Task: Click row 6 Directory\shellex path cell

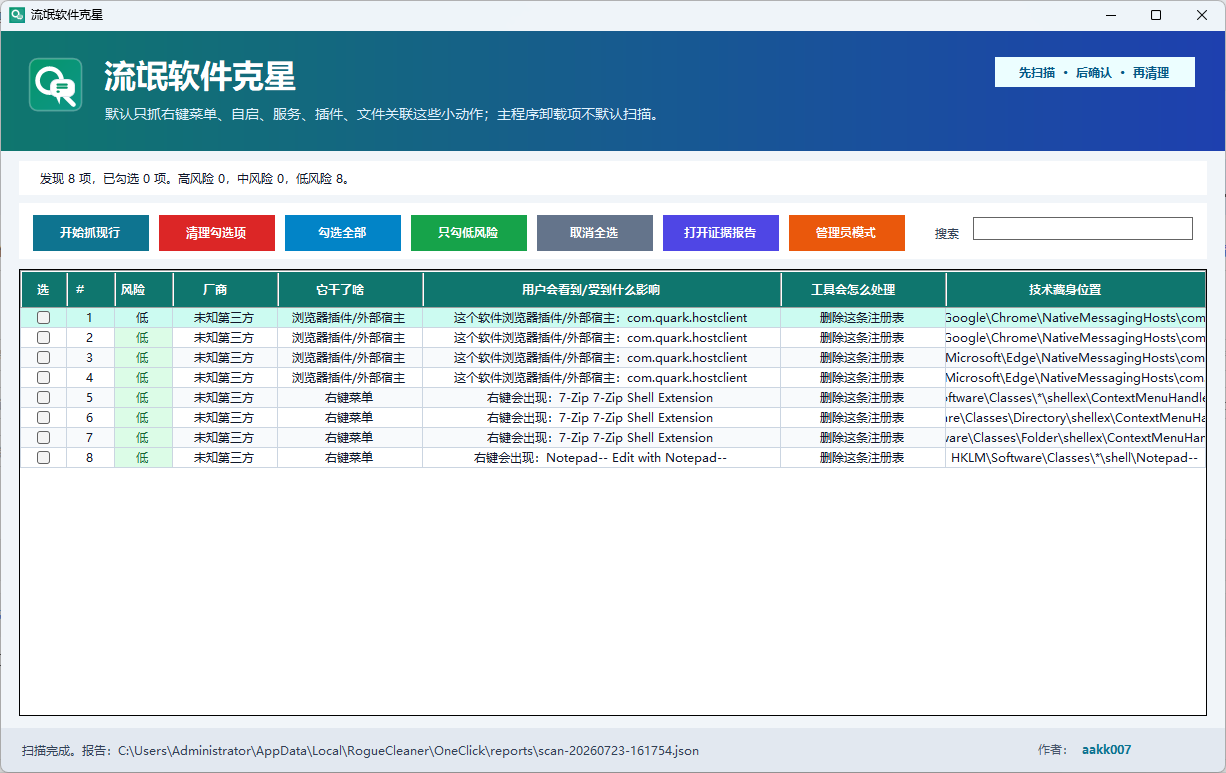Action: [1075, 418]
